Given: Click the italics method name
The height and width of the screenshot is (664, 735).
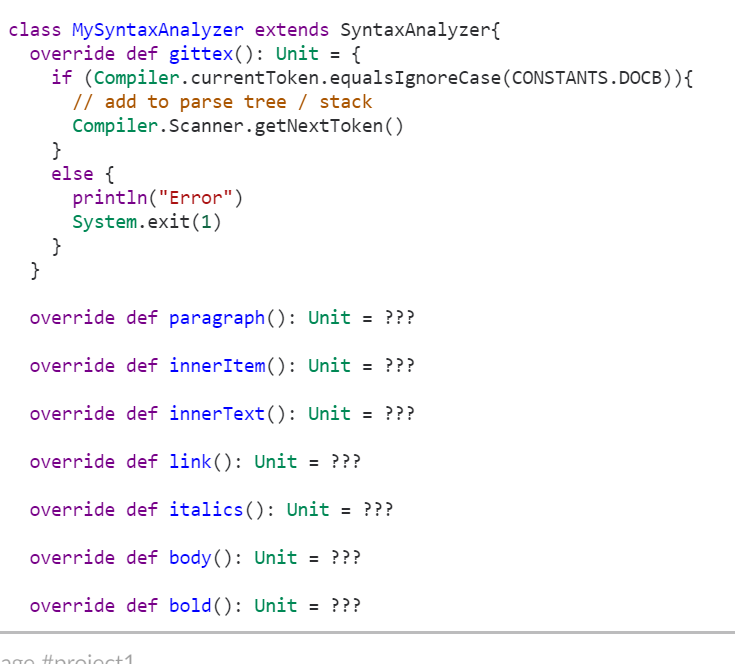Looking at the screenshot, I should point(206,510).
